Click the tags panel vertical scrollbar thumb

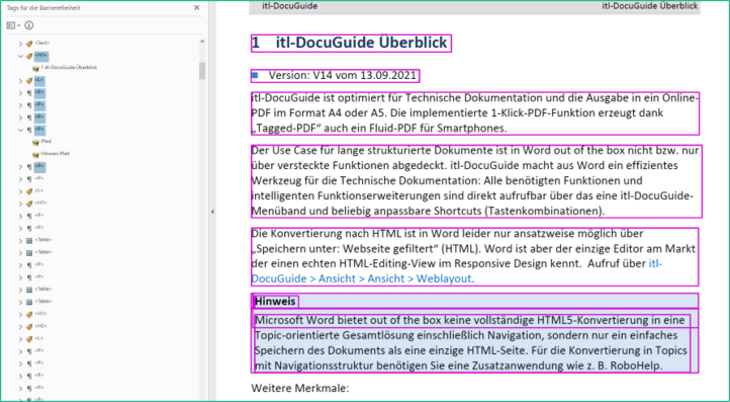tap(202, 71)
